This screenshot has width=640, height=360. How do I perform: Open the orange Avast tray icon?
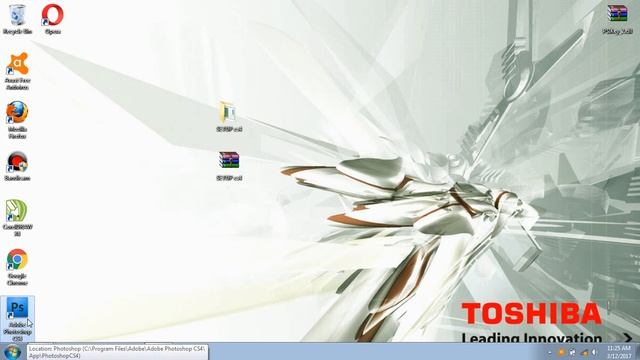[562, 352]
